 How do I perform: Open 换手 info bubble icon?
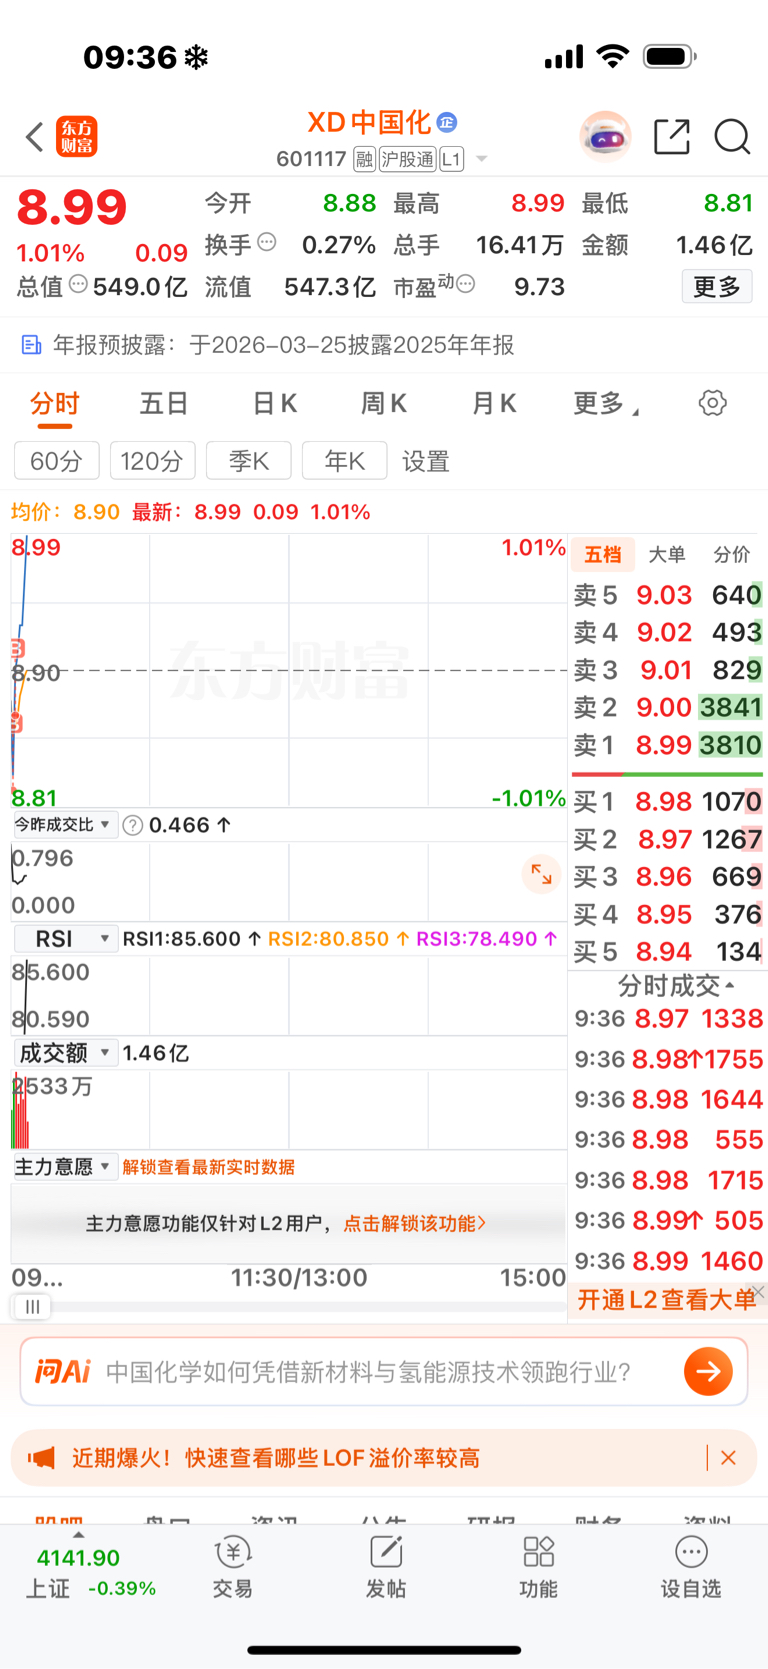click(267, 242)
